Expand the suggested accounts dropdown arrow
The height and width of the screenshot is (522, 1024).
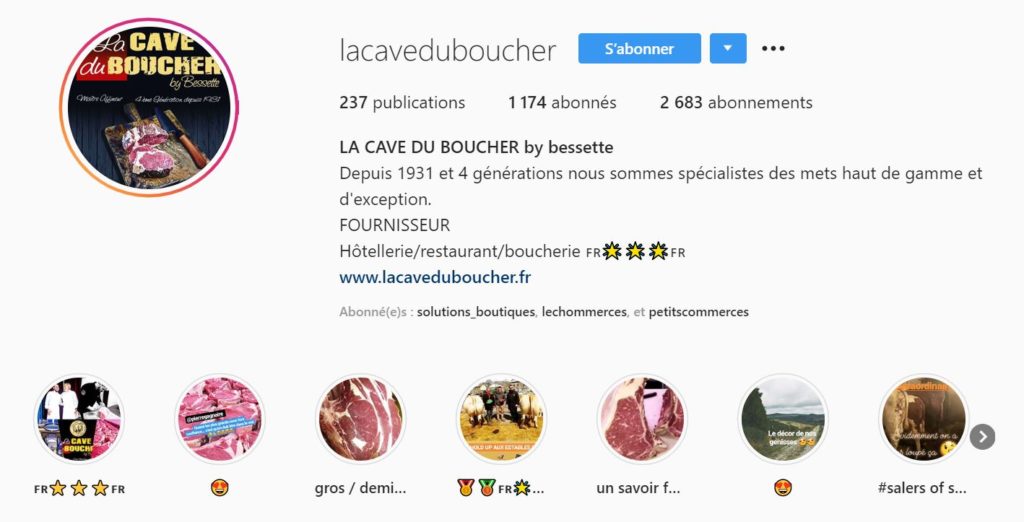point(728,48)
